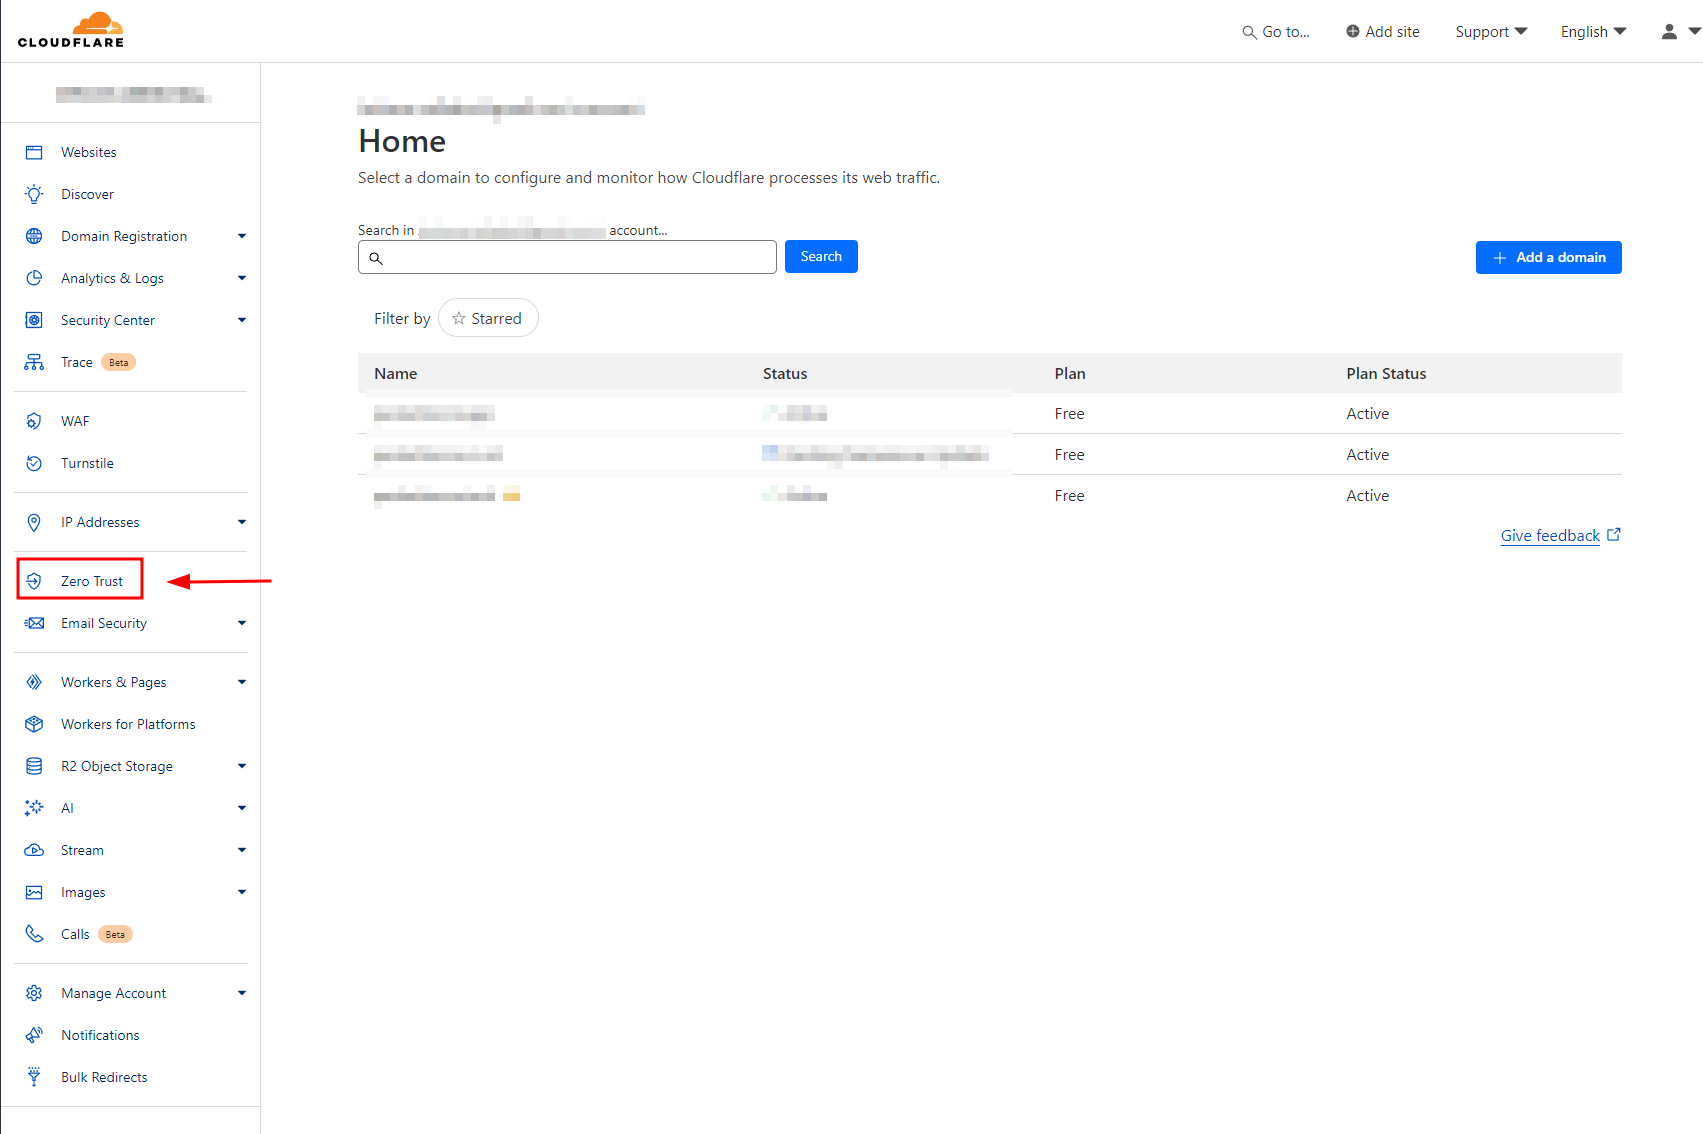
Task: Open the user account profile menu
Action: pyautogui.click(x=1679, y=32)
